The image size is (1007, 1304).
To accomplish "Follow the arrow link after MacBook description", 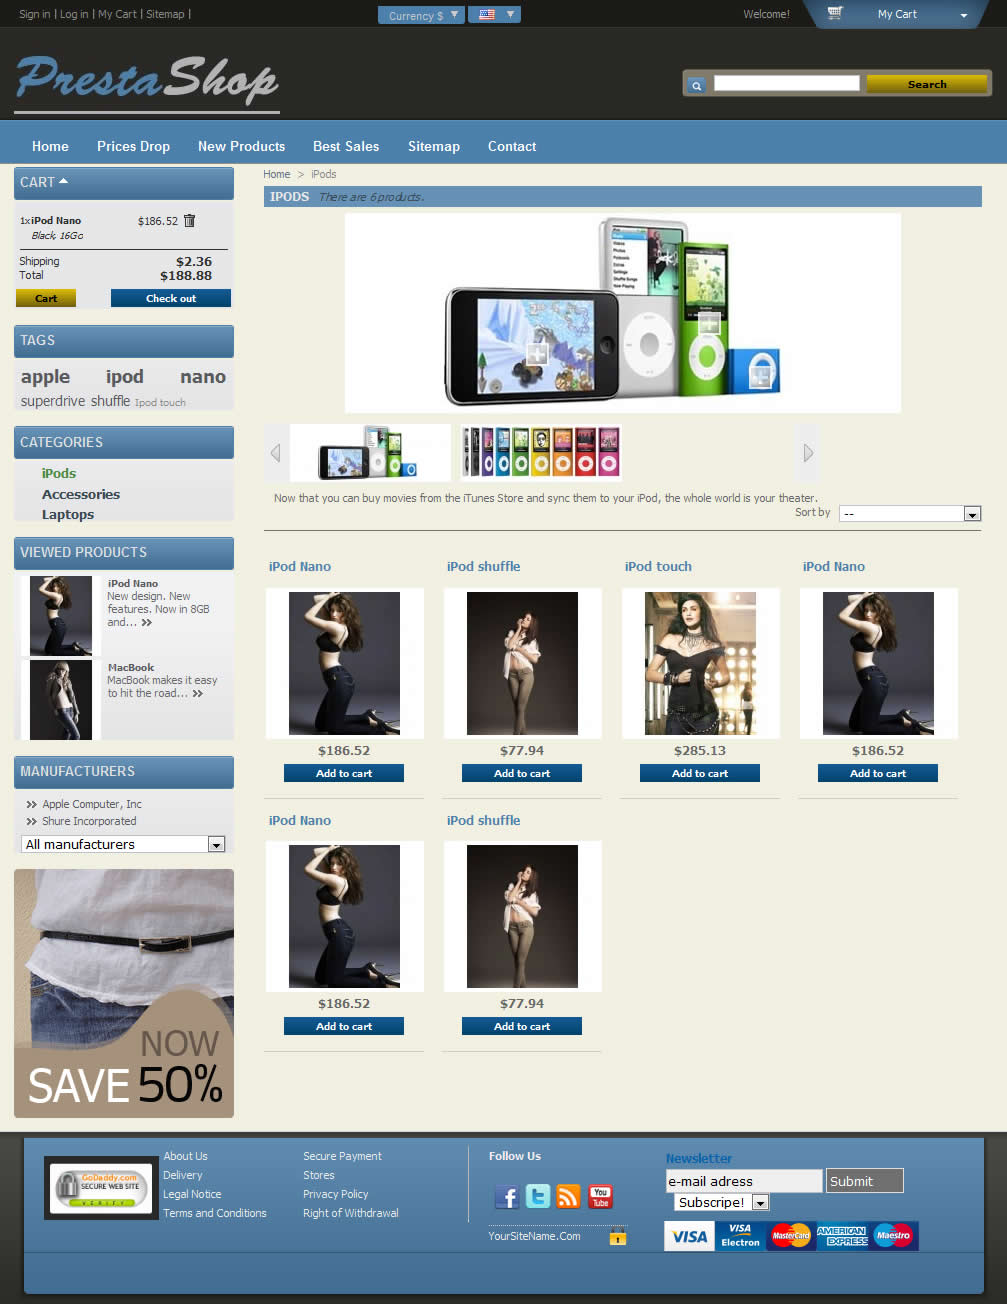I will click(x=198, y=693).
